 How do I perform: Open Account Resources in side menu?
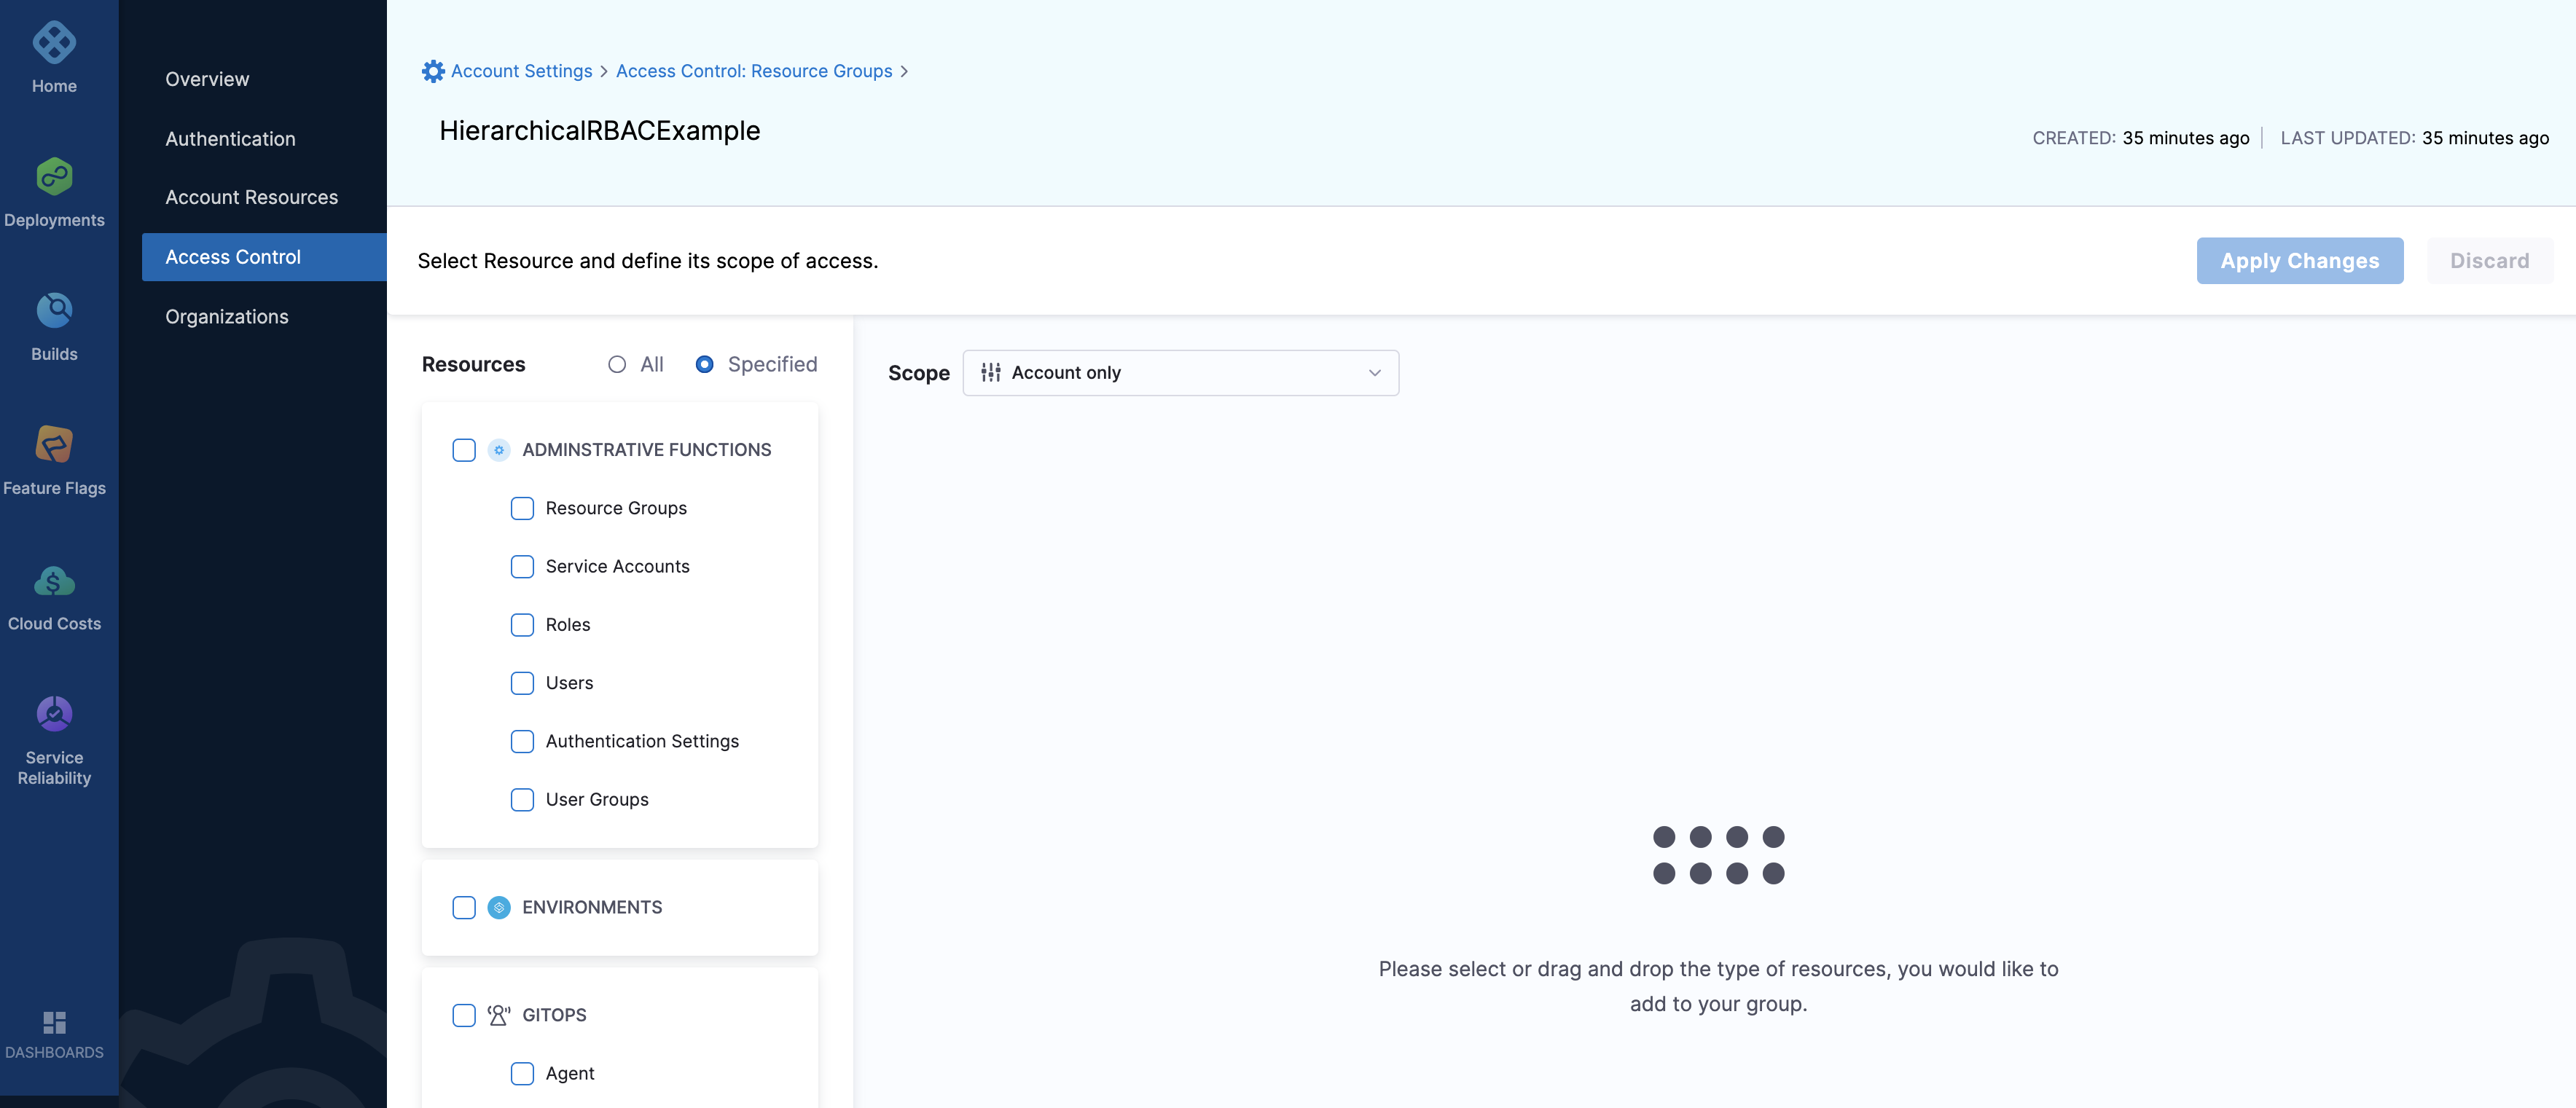251,197
